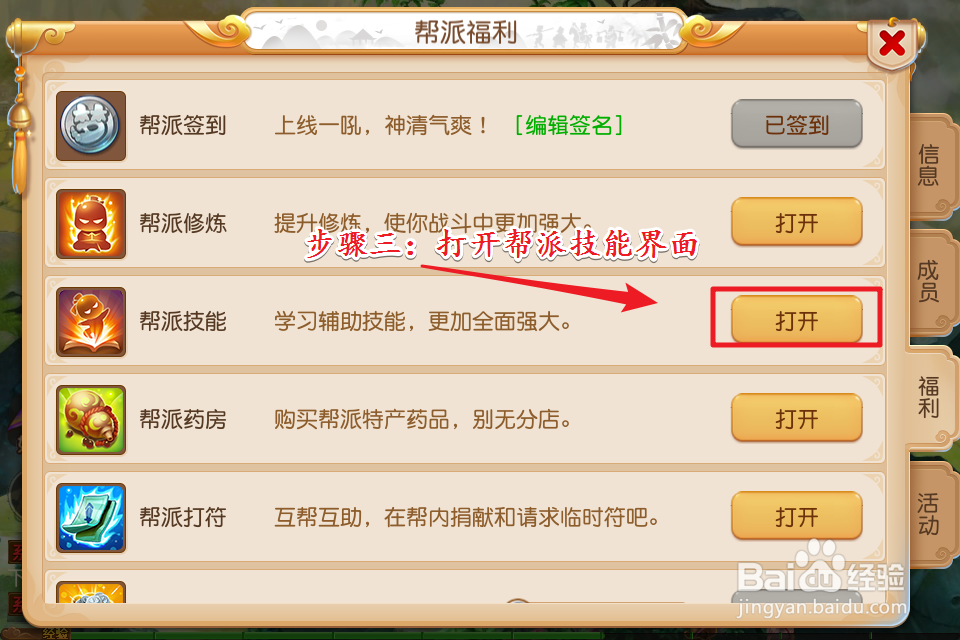Click the 帮派打符 talisman icon
Image resolution: width=960 pixels, height=640 pixels.
point(91,518)
